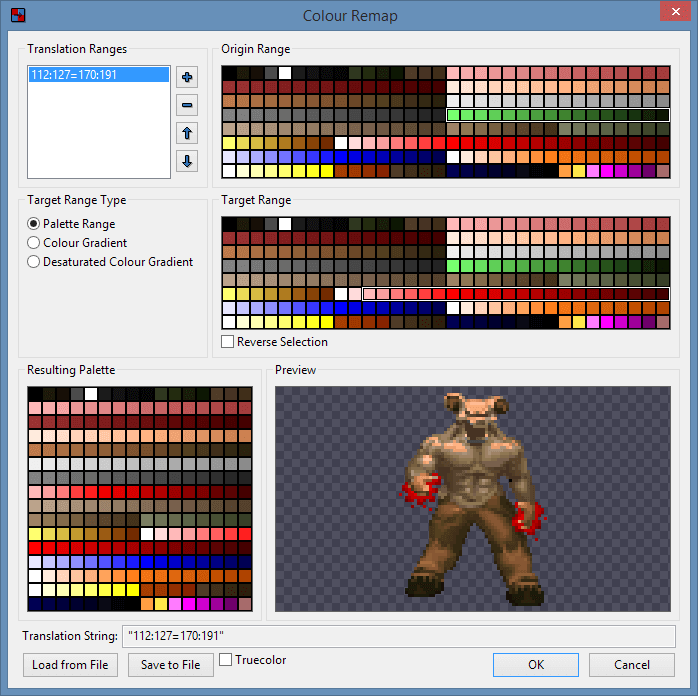Click the Colour Remap title bar icon

(17, 15)
